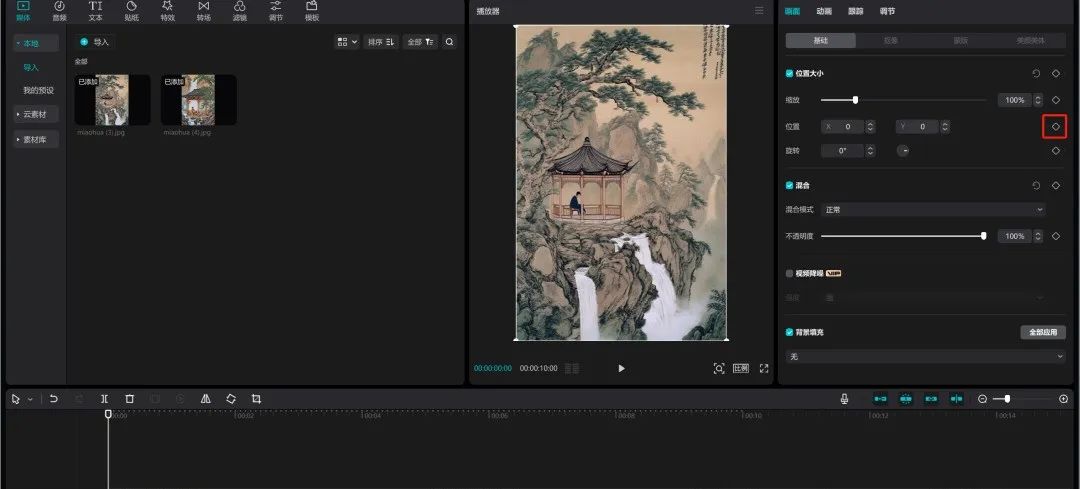Toggle the second teal timeline snapping icon

[x=906, y=399]
